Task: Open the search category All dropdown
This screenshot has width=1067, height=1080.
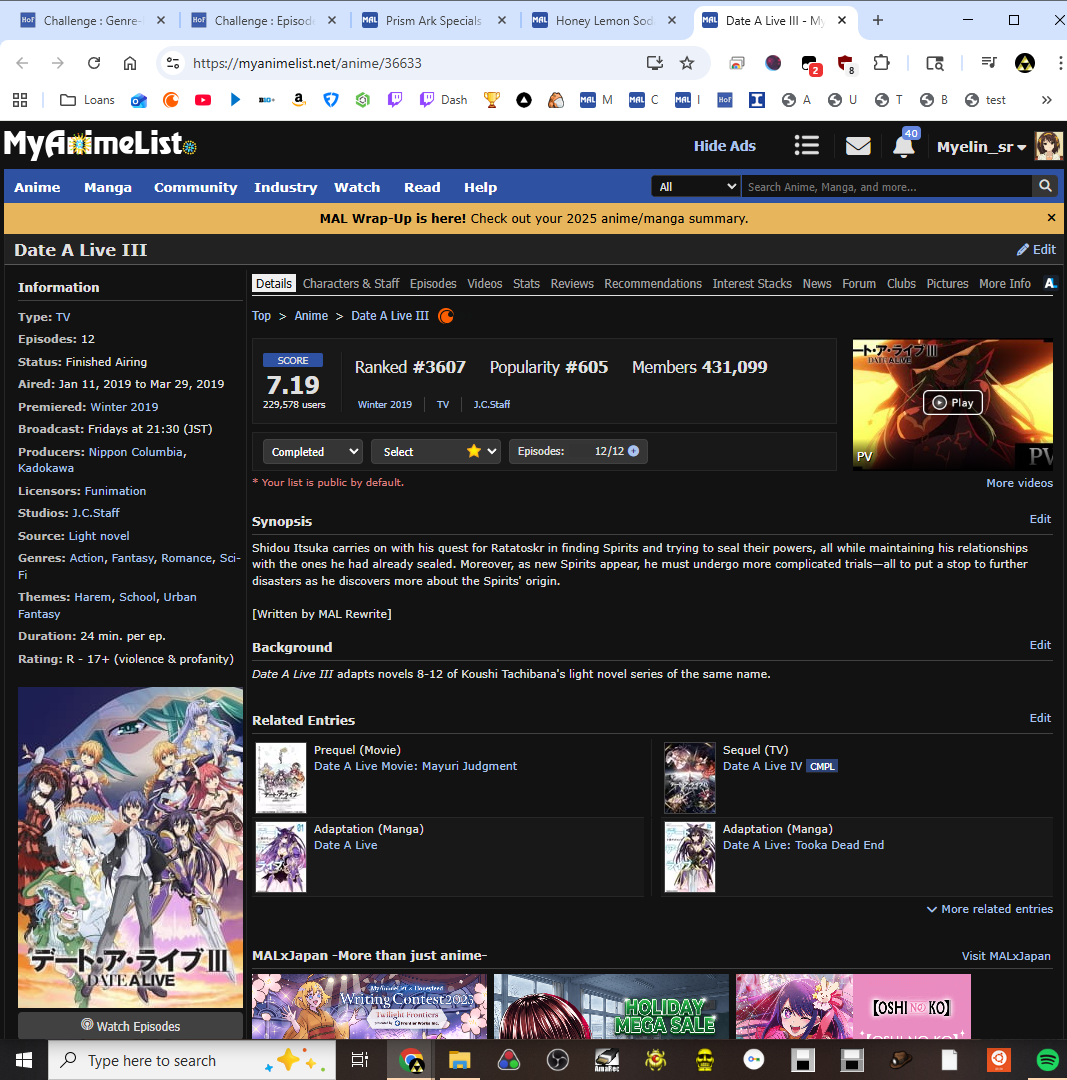Action: [696, 187]
